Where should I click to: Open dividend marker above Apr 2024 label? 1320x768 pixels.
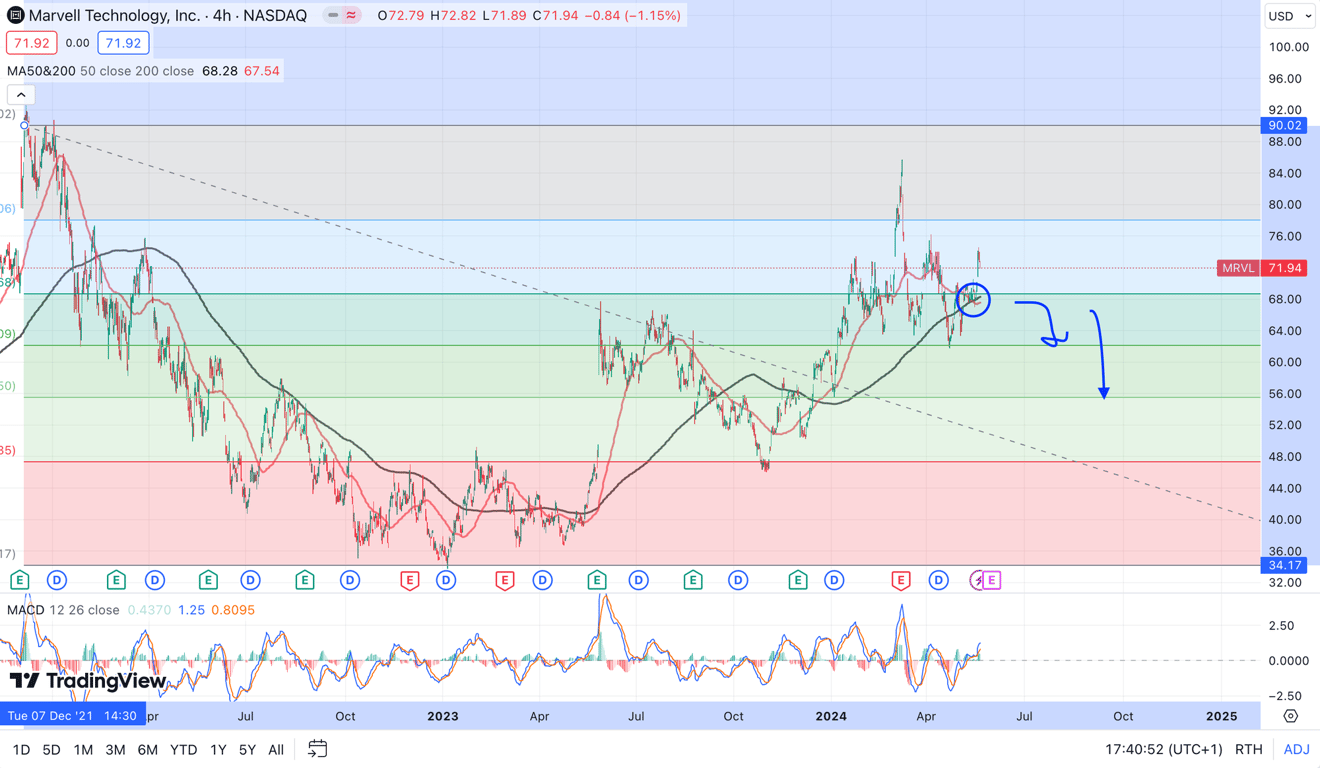pyautogui.click(x=938, y=580)
